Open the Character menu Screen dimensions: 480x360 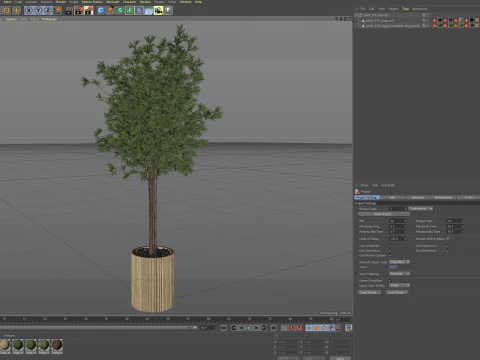(x=129, y=2)
